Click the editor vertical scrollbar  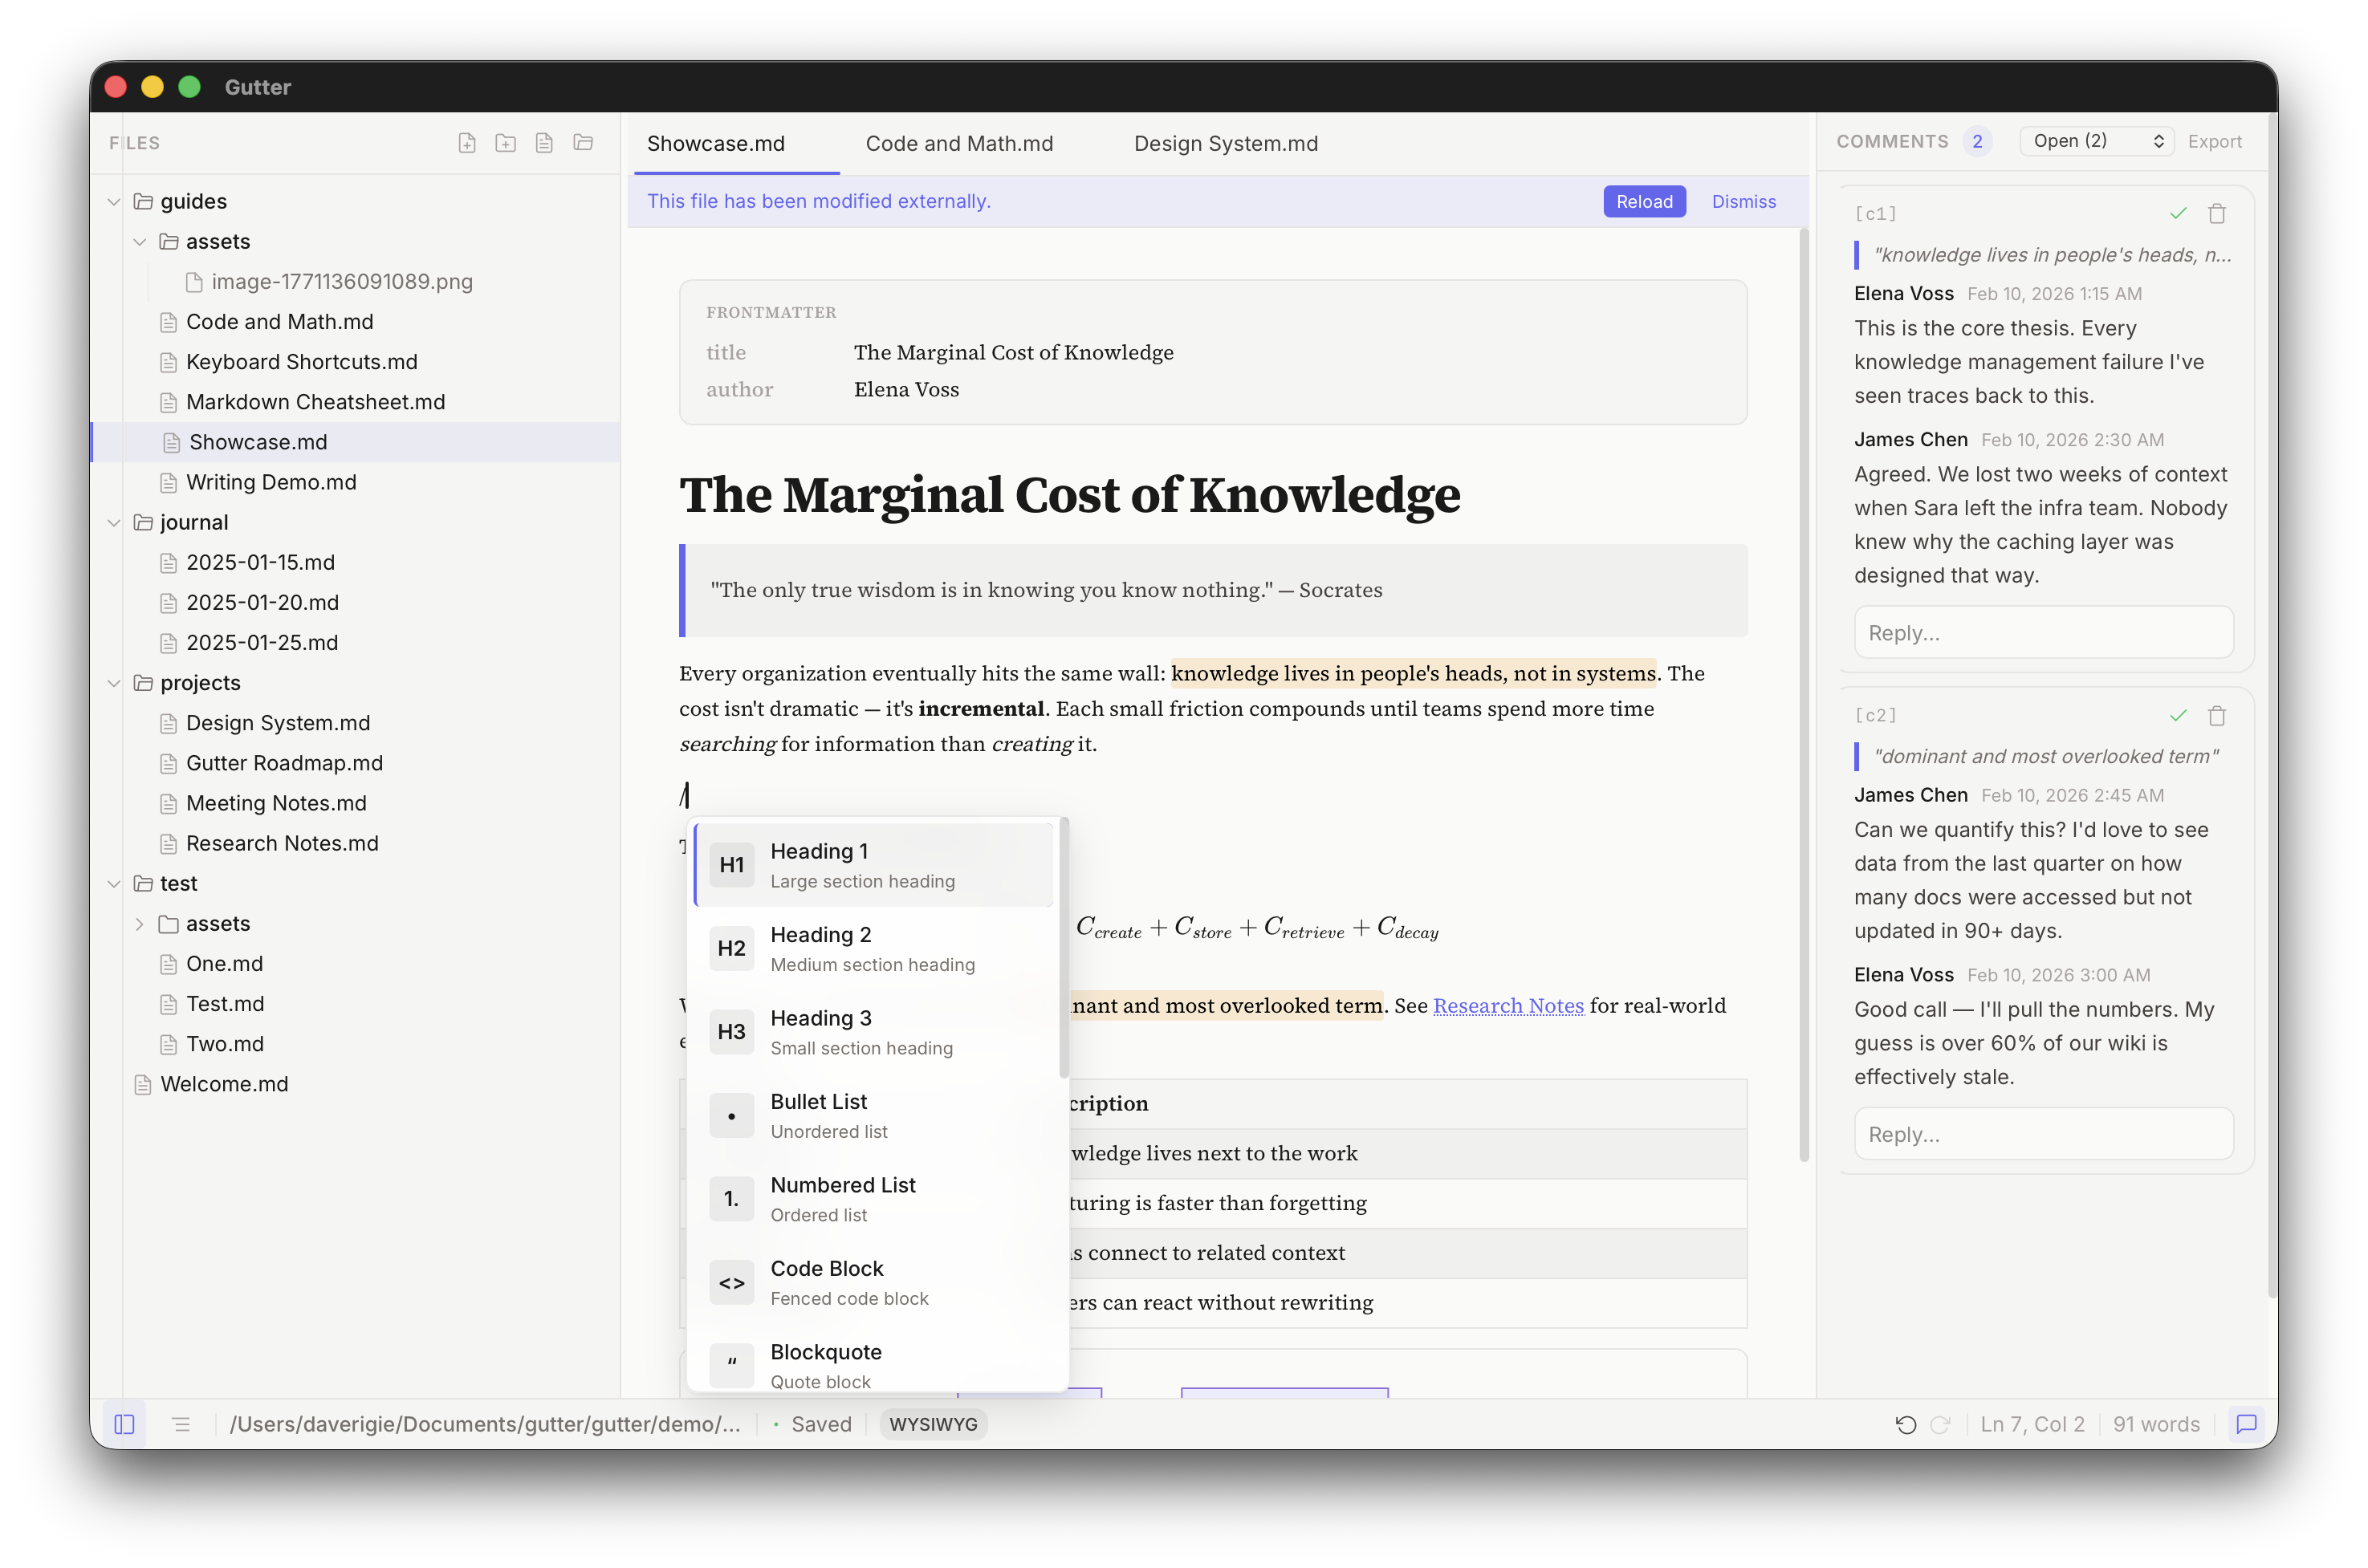[x=1803, y=695]
